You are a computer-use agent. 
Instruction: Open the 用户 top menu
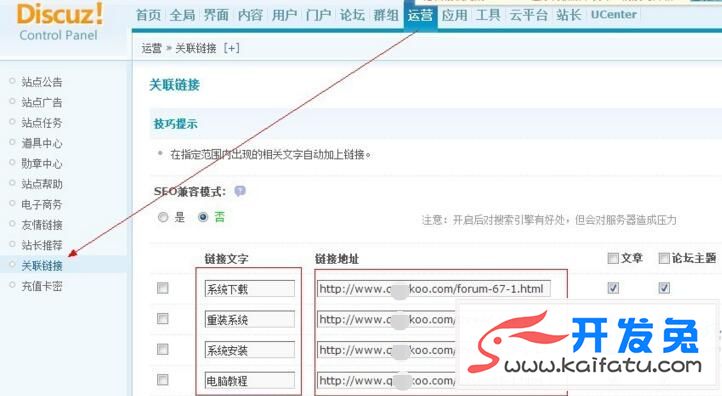pyautogui.click(x=285, y=15)
